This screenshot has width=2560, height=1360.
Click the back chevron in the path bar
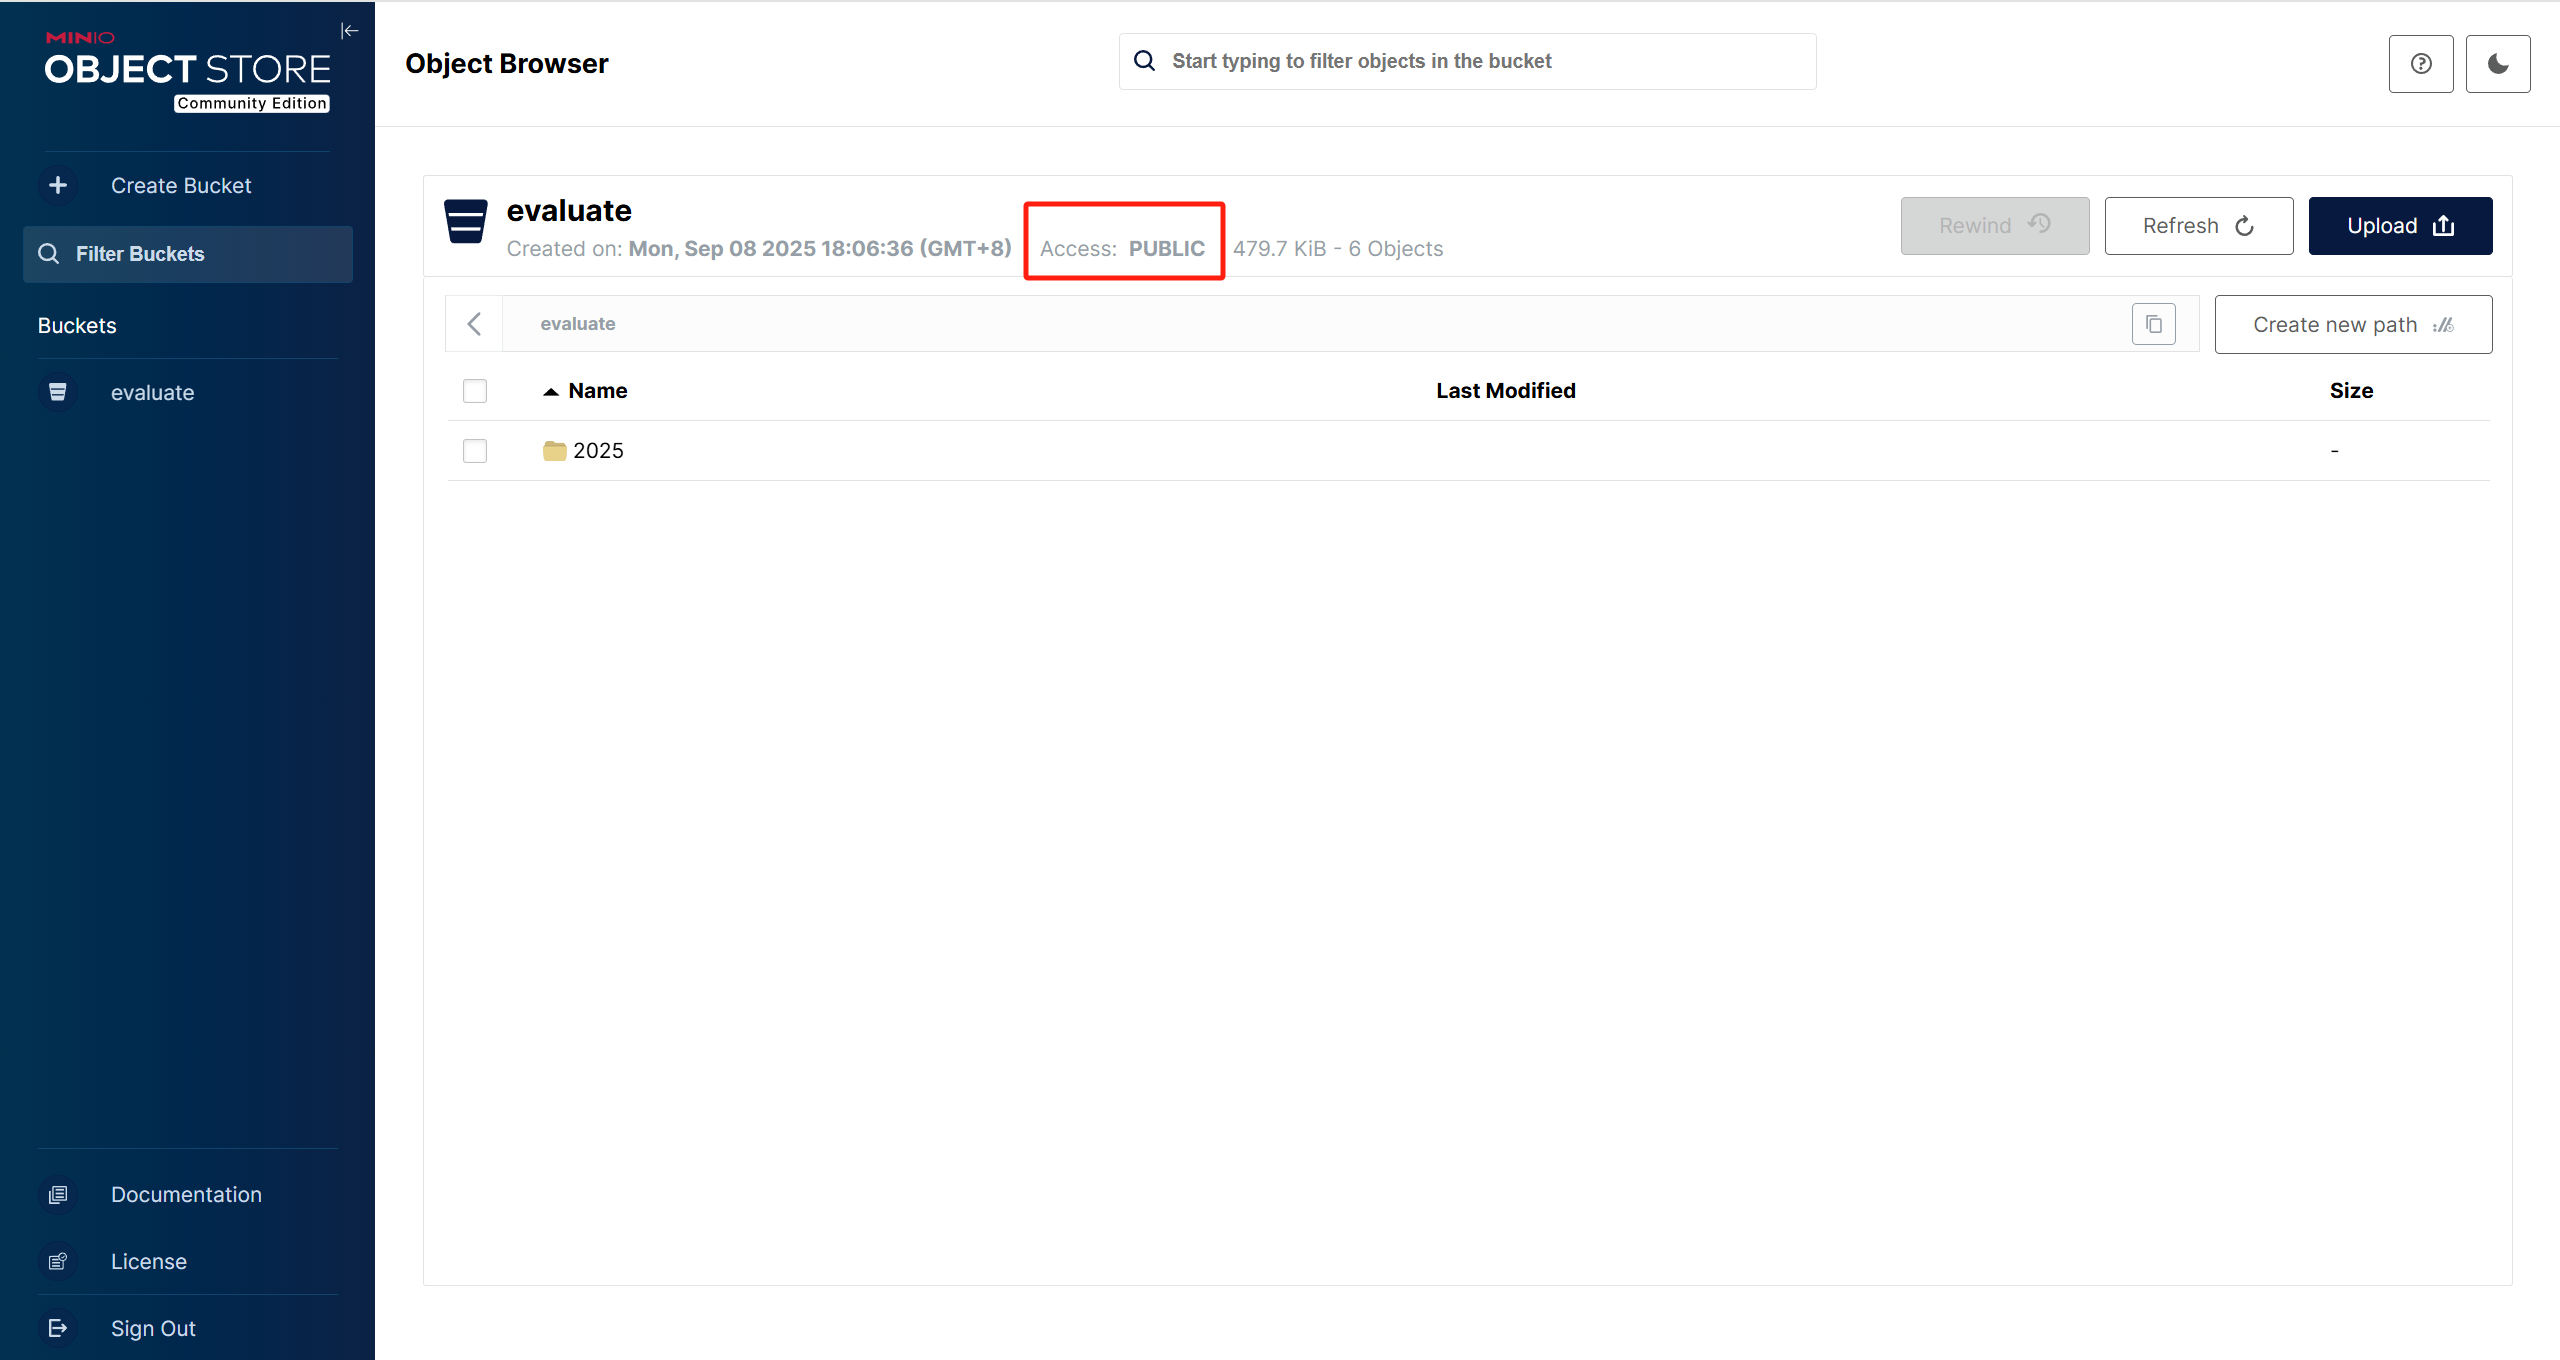pyautogui.click(x=474, y=324)
